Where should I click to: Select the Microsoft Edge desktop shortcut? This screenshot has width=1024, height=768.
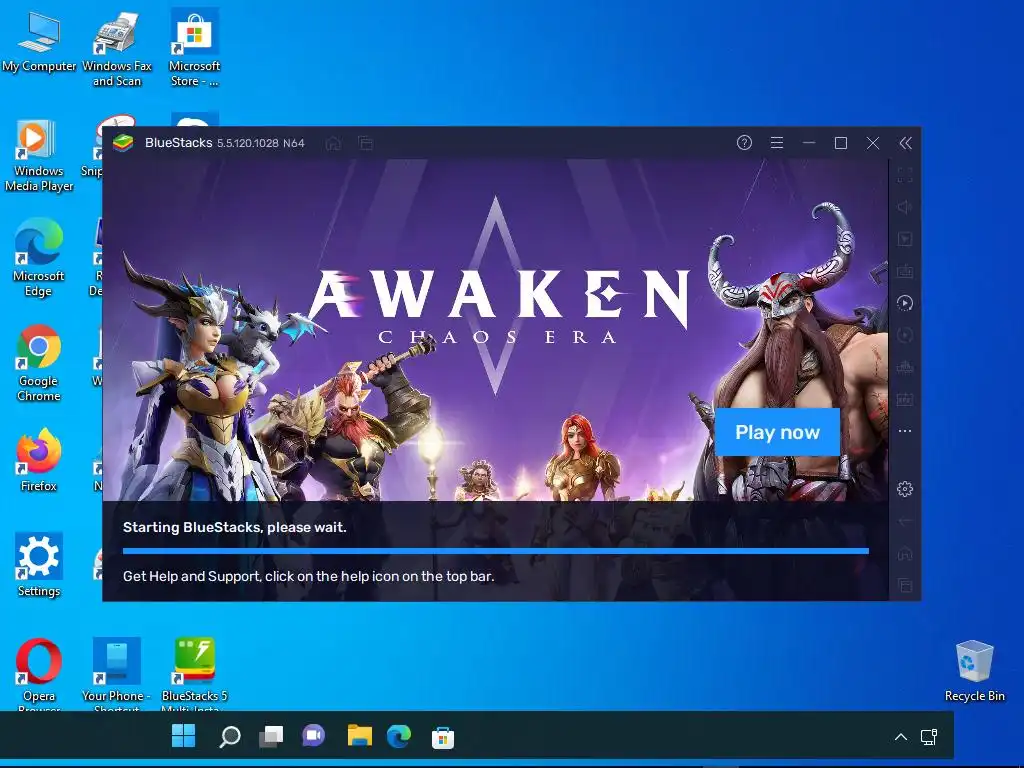pos(39,259)
